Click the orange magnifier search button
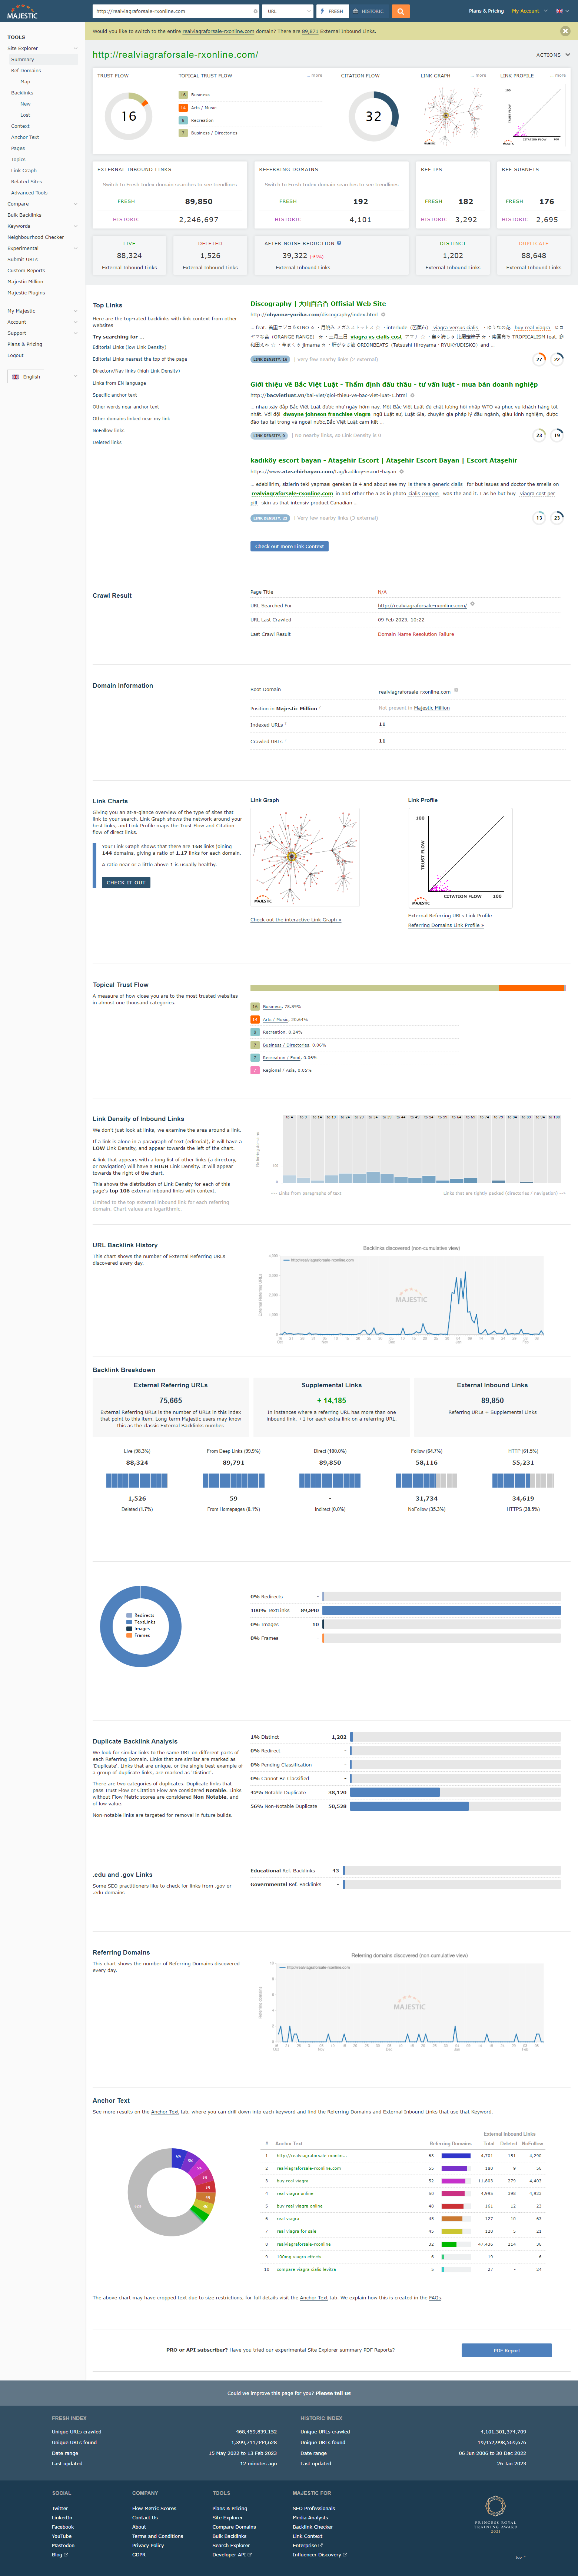 400,11
